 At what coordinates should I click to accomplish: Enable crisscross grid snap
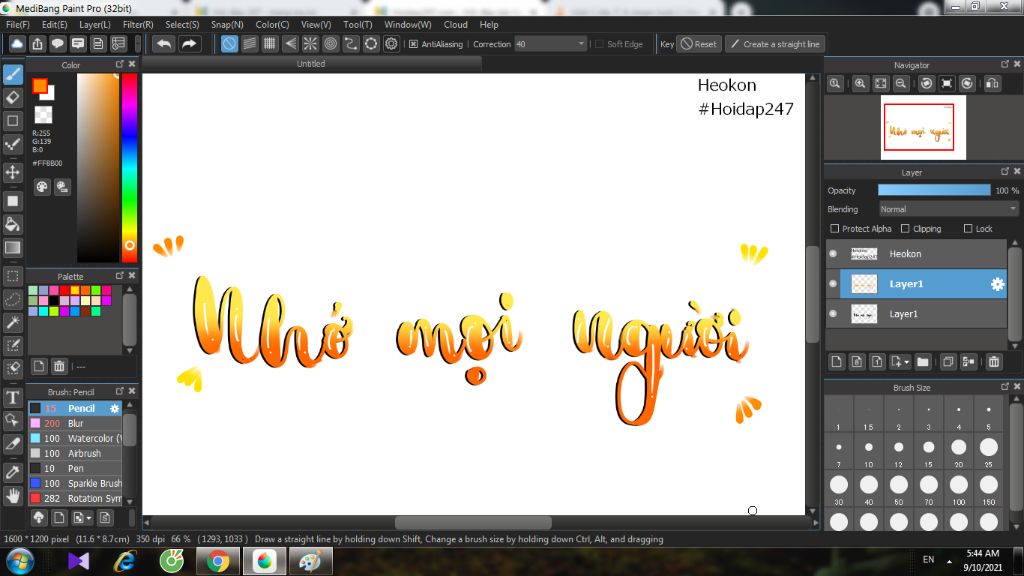coord(270,44)
